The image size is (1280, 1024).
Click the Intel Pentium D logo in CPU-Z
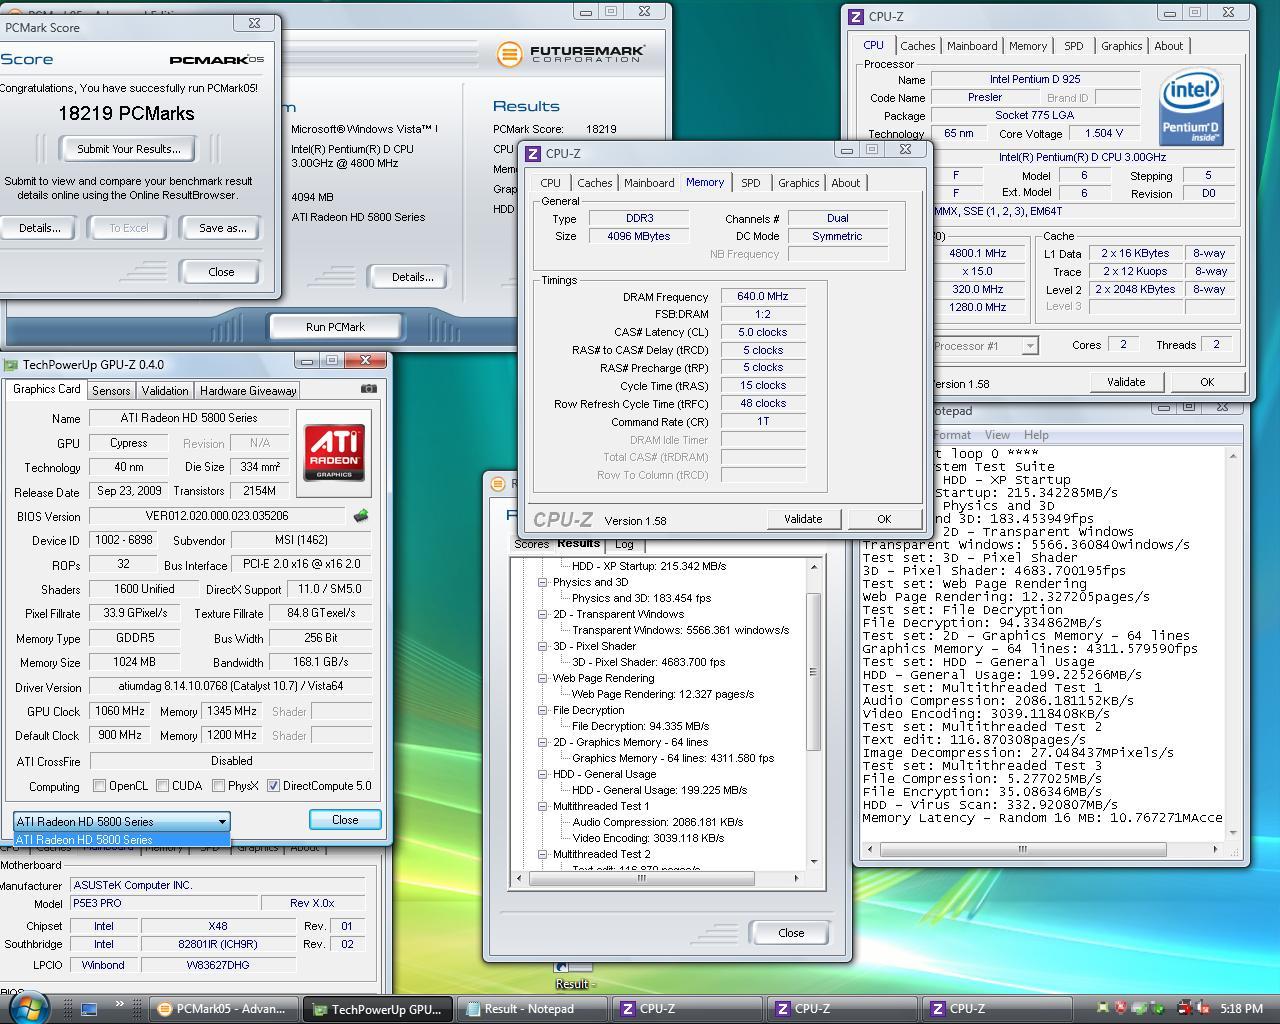(x=1191, y=108)
